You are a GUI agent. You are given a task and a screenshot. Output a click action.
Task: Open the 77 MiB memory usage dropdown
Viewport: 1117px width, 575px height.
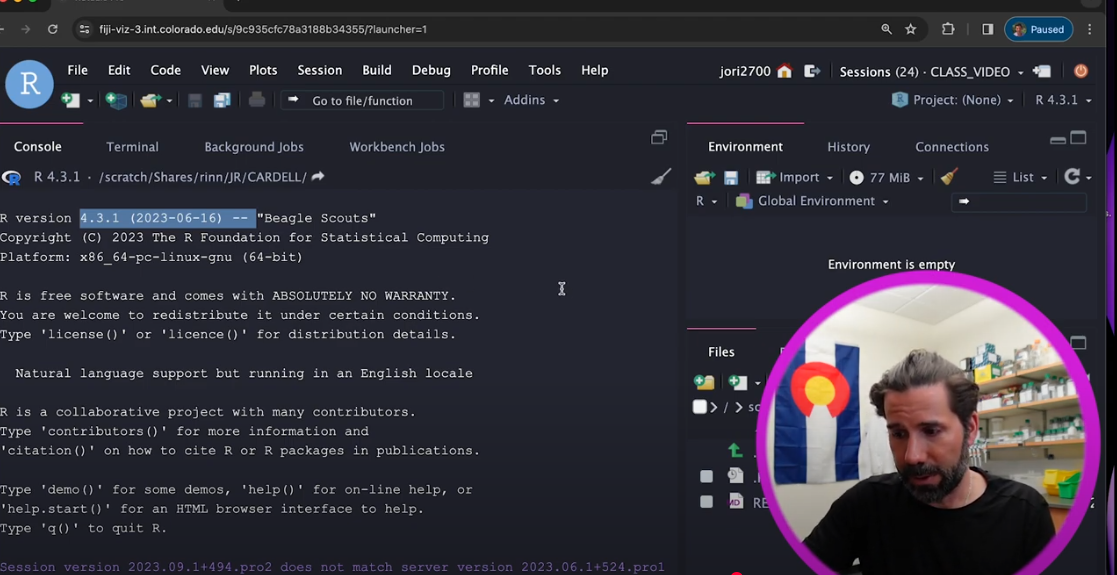tap(887, 177)
